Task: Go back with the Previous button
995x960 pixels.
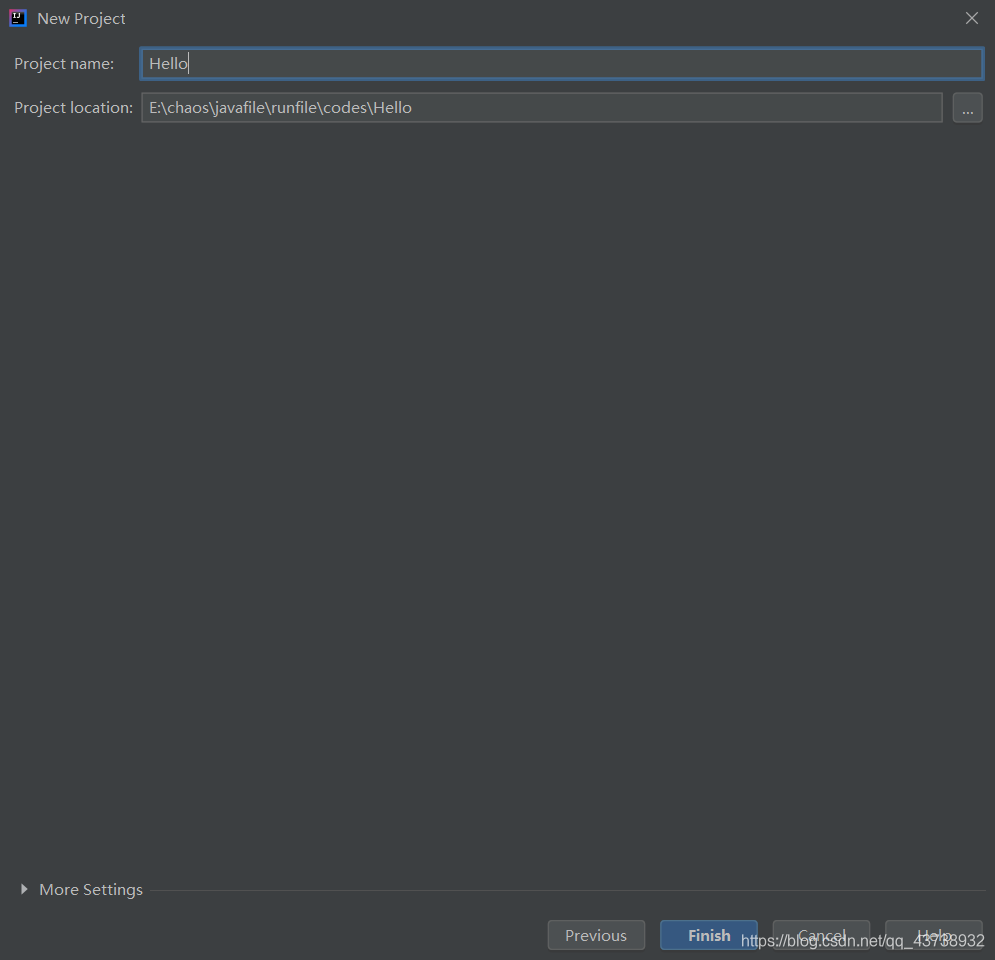Action: (596, 935)
